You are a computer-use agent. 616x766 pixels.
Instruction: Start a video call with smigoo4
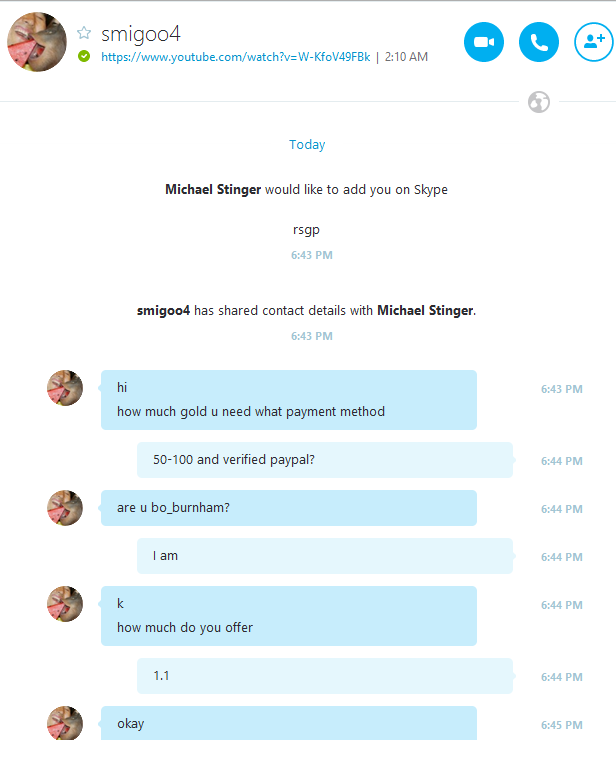(484, 42)
